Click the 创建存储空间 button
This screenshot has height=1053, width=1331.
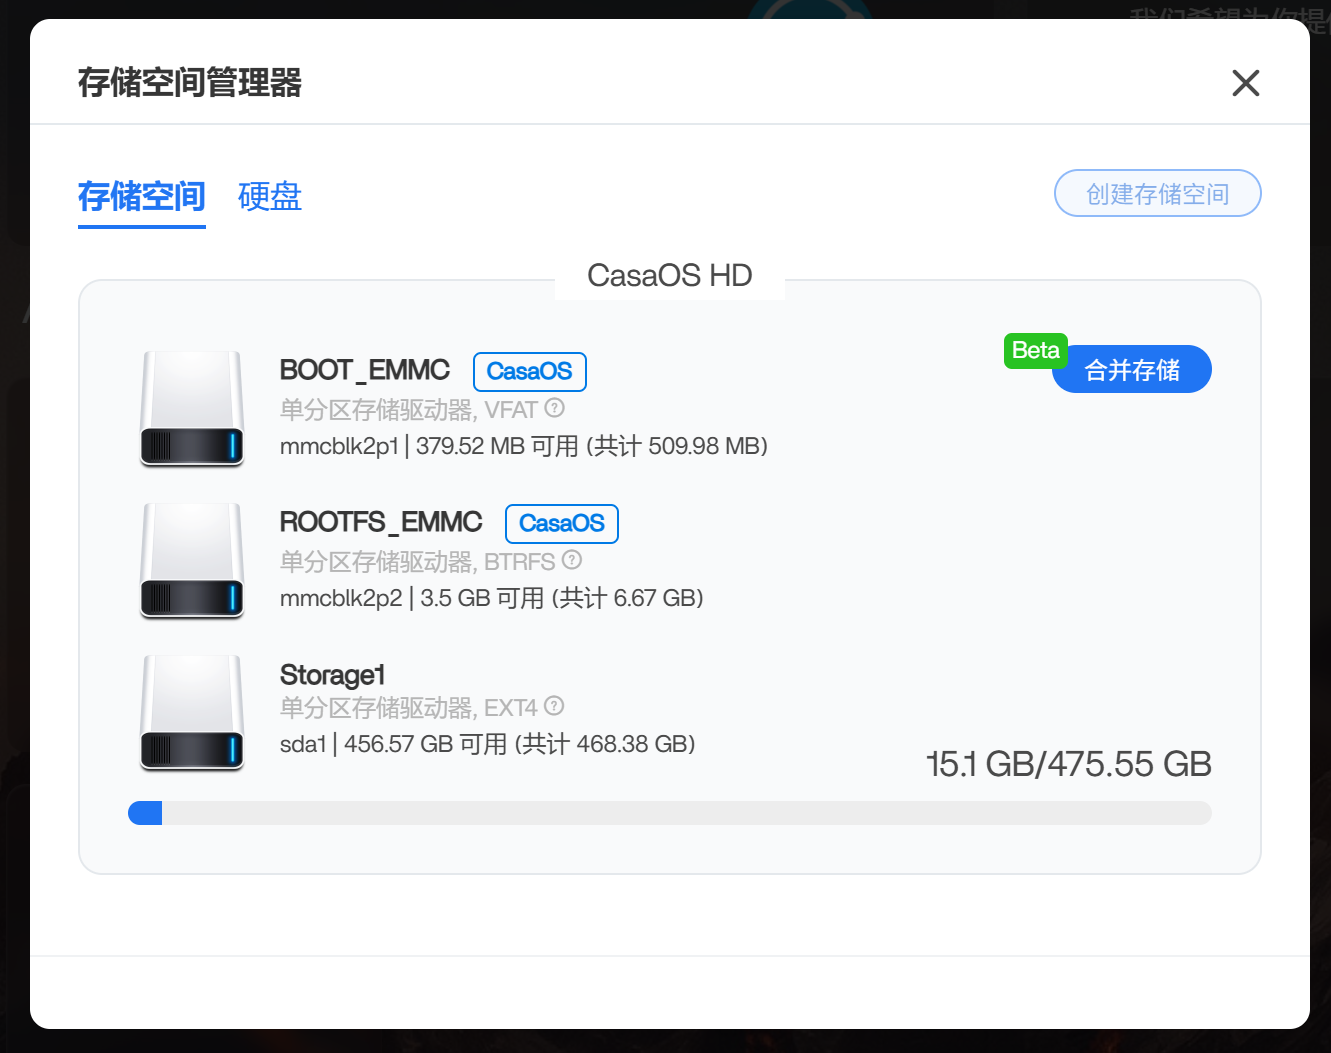click(1157, 193)
